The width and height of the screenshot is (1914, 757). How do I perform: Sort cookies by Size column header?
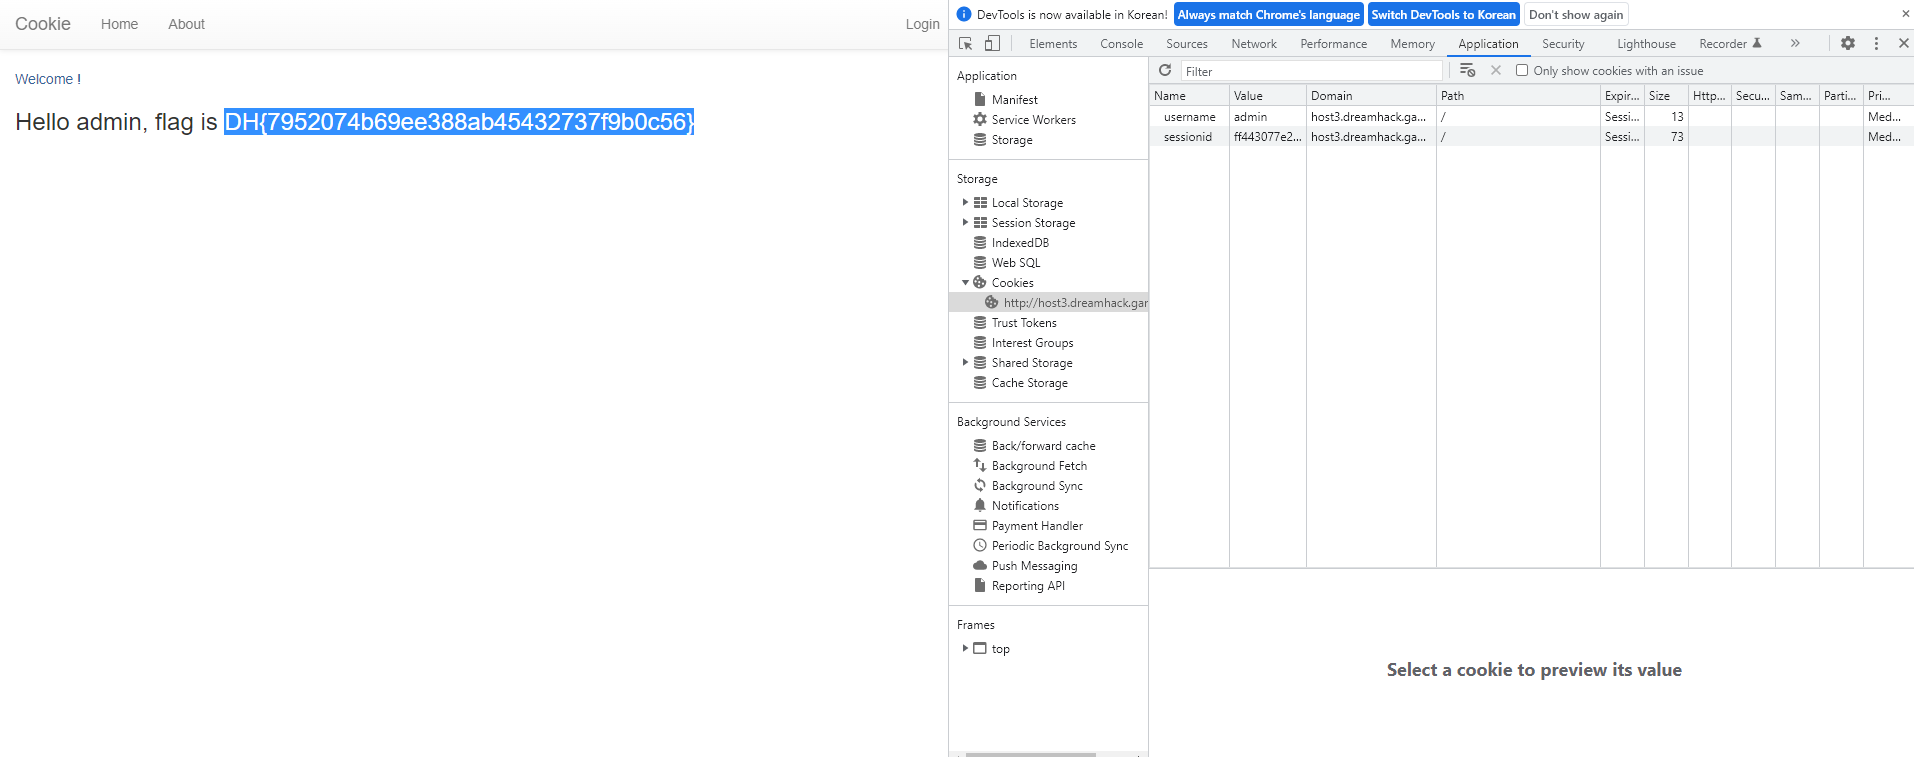click(1666, 95)
